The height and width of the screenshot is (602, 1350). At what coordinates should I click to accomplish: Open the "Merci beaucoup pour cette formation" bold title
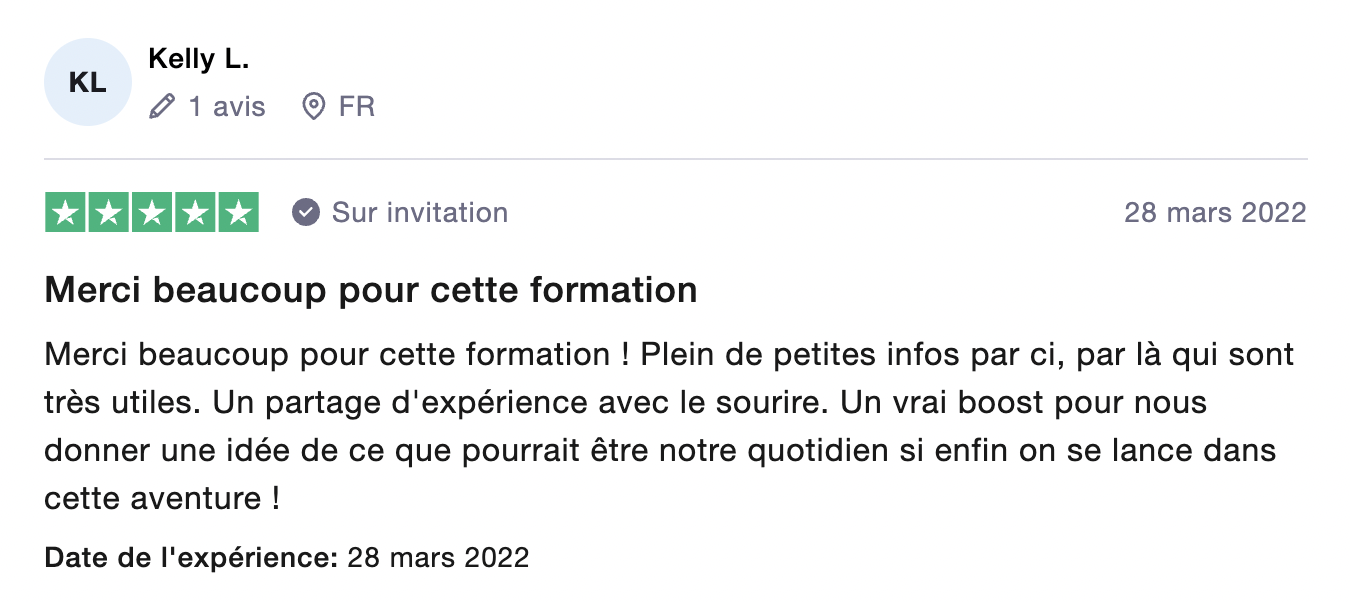pyautogui.click(x=371, y=291)
